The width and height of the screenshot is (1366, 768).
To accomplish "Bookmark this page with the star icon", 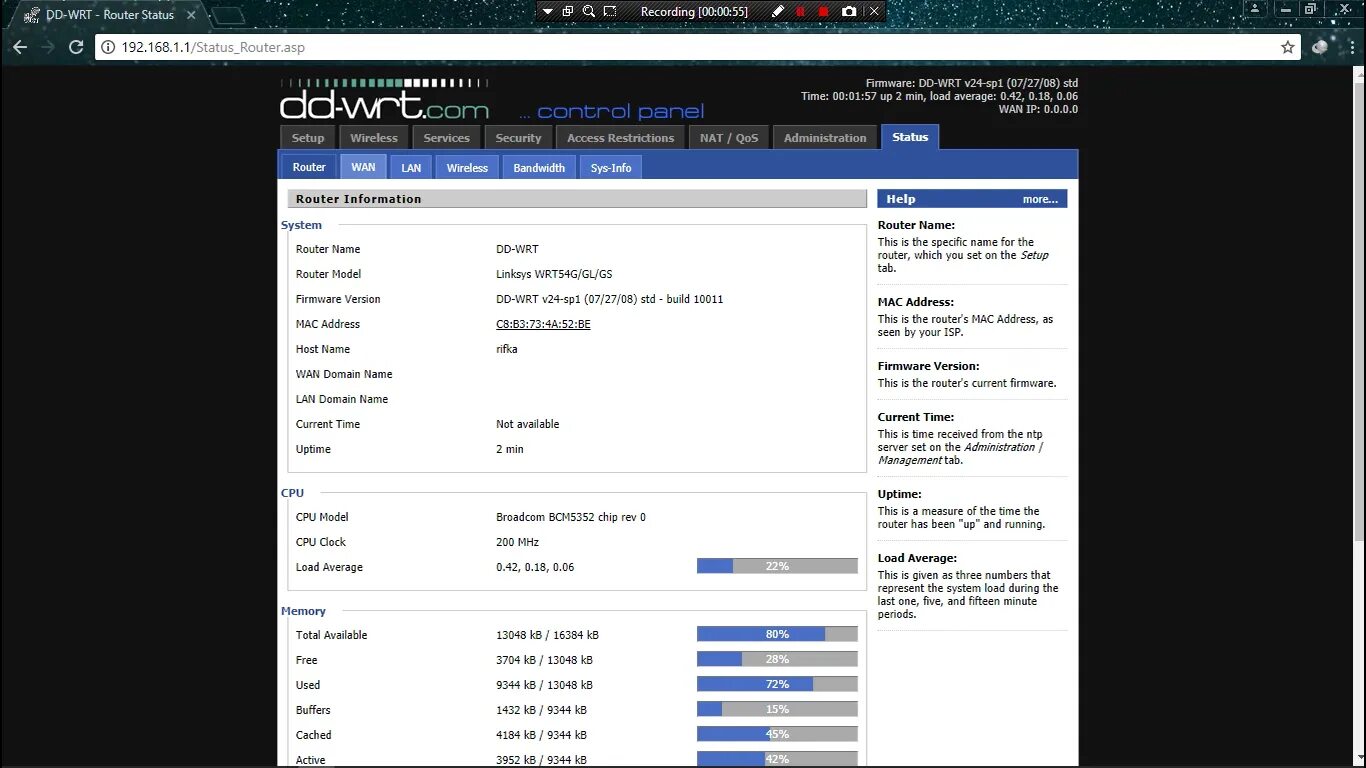I will click(1288, 47).
